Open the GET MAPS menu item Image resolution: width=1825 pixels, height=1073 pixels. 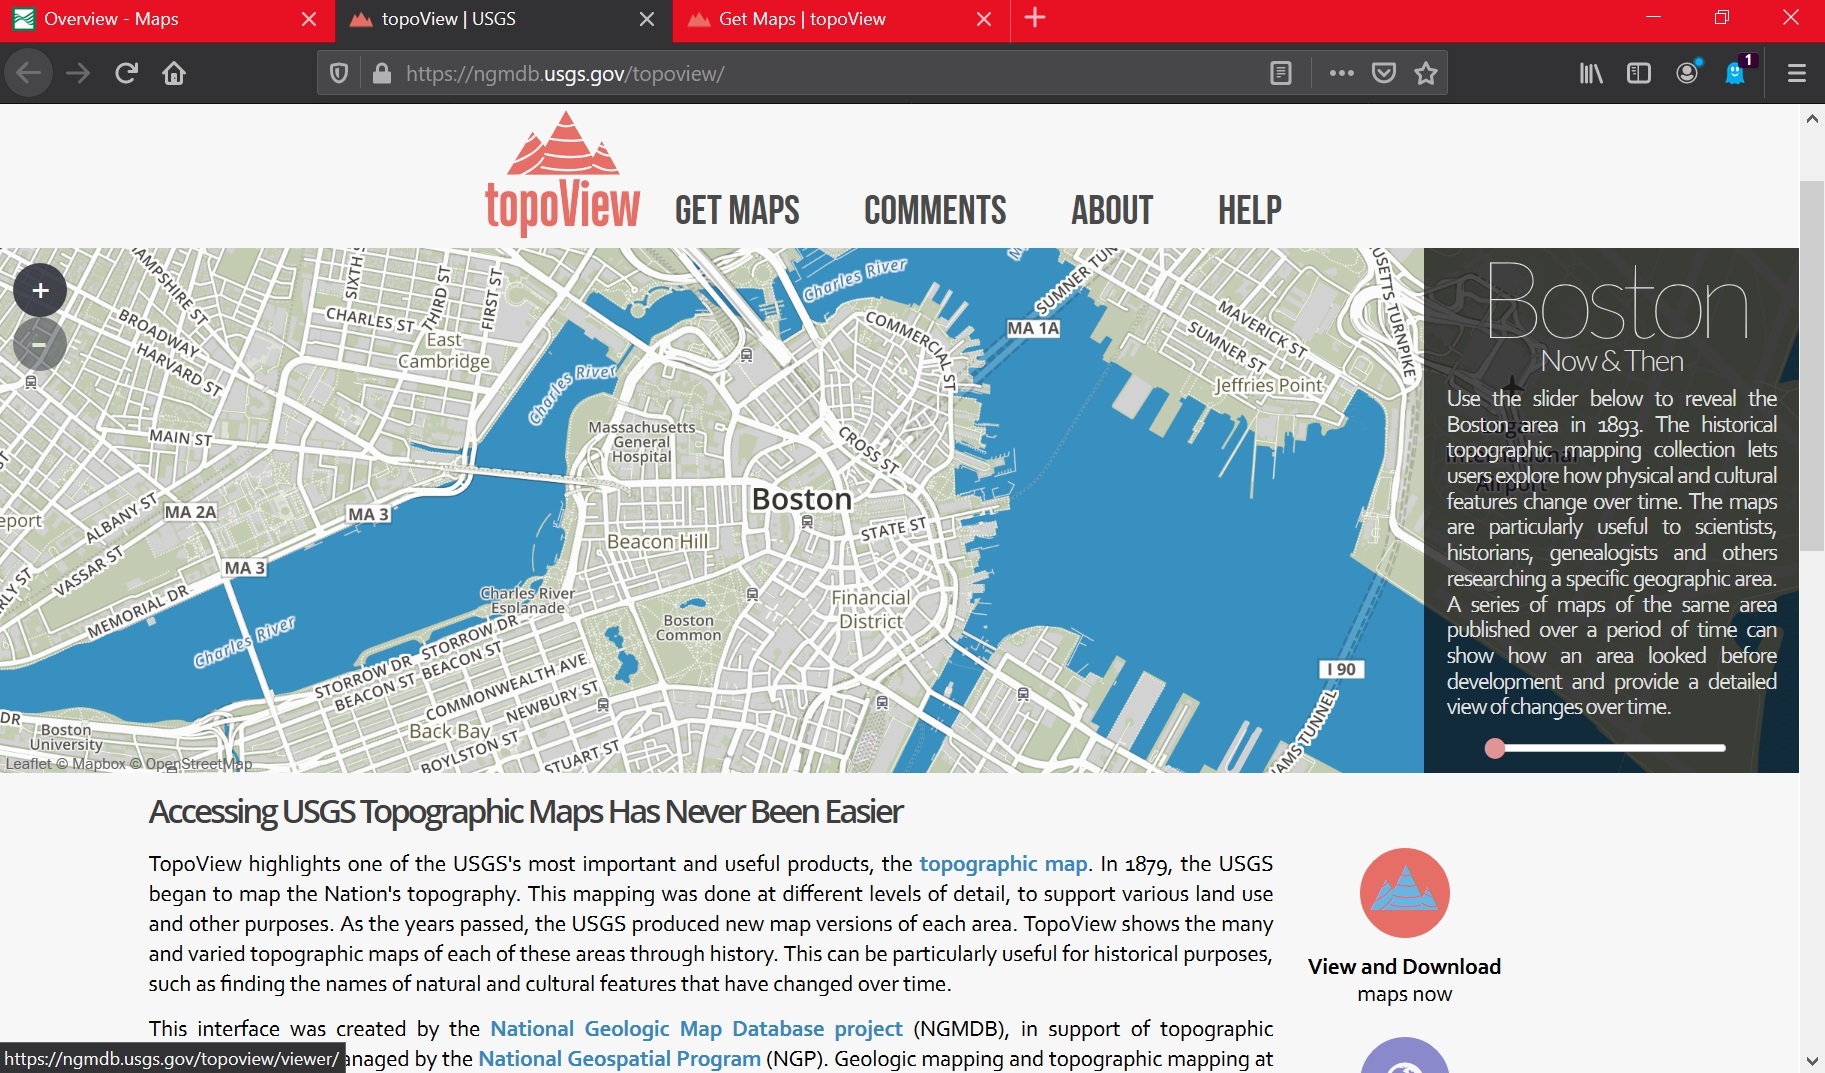pos(737,210)
